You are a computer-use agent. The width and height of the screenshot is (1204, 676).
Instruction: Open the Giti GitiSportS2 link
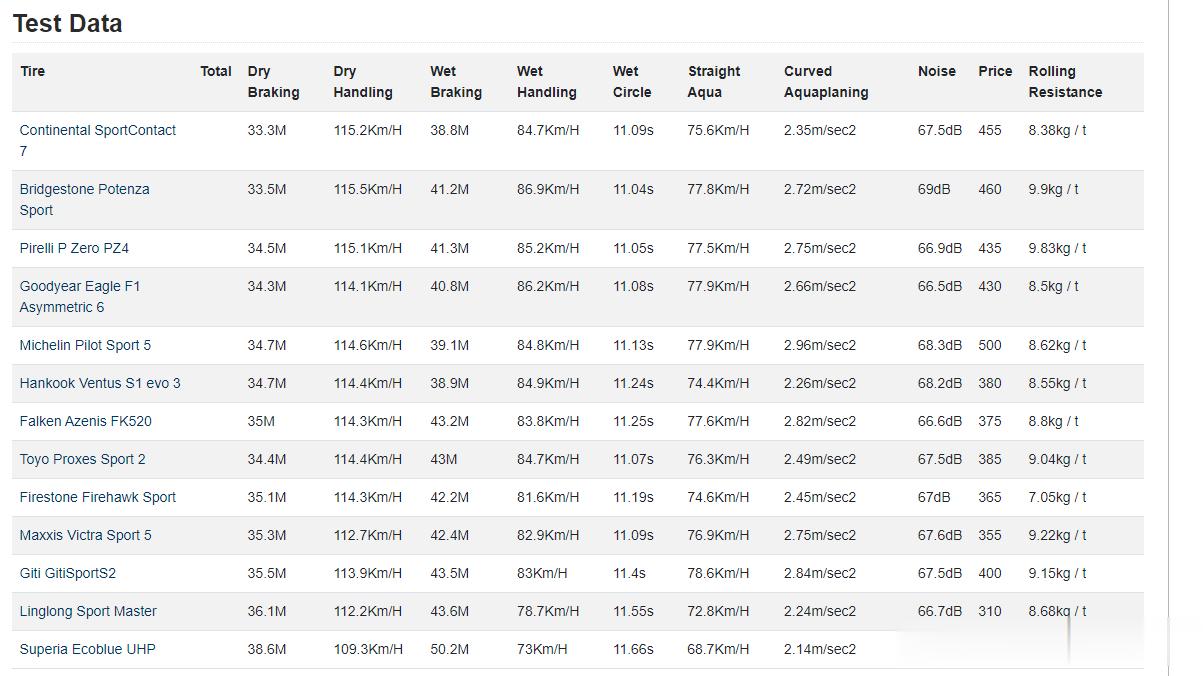pos(68,573)
